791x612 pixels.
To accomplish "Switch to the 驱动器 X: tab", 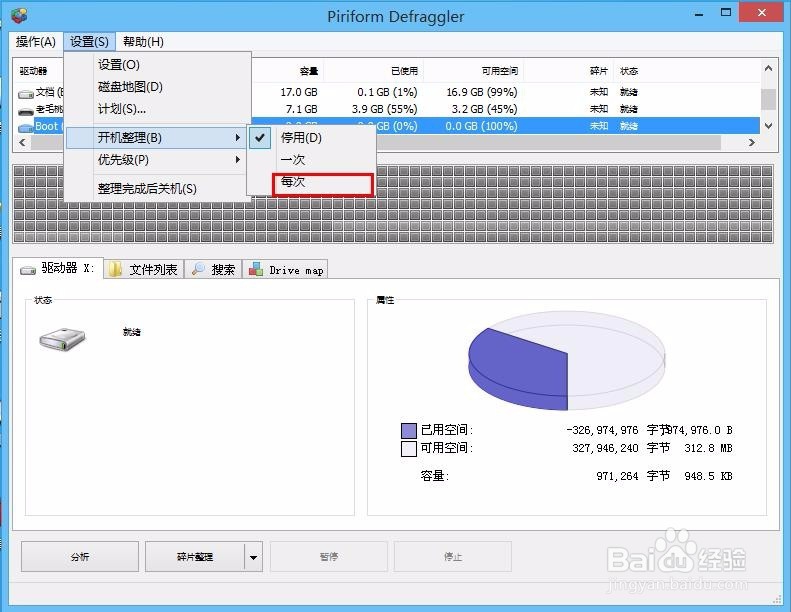I will pyautogui.click(x=58, y=268).
